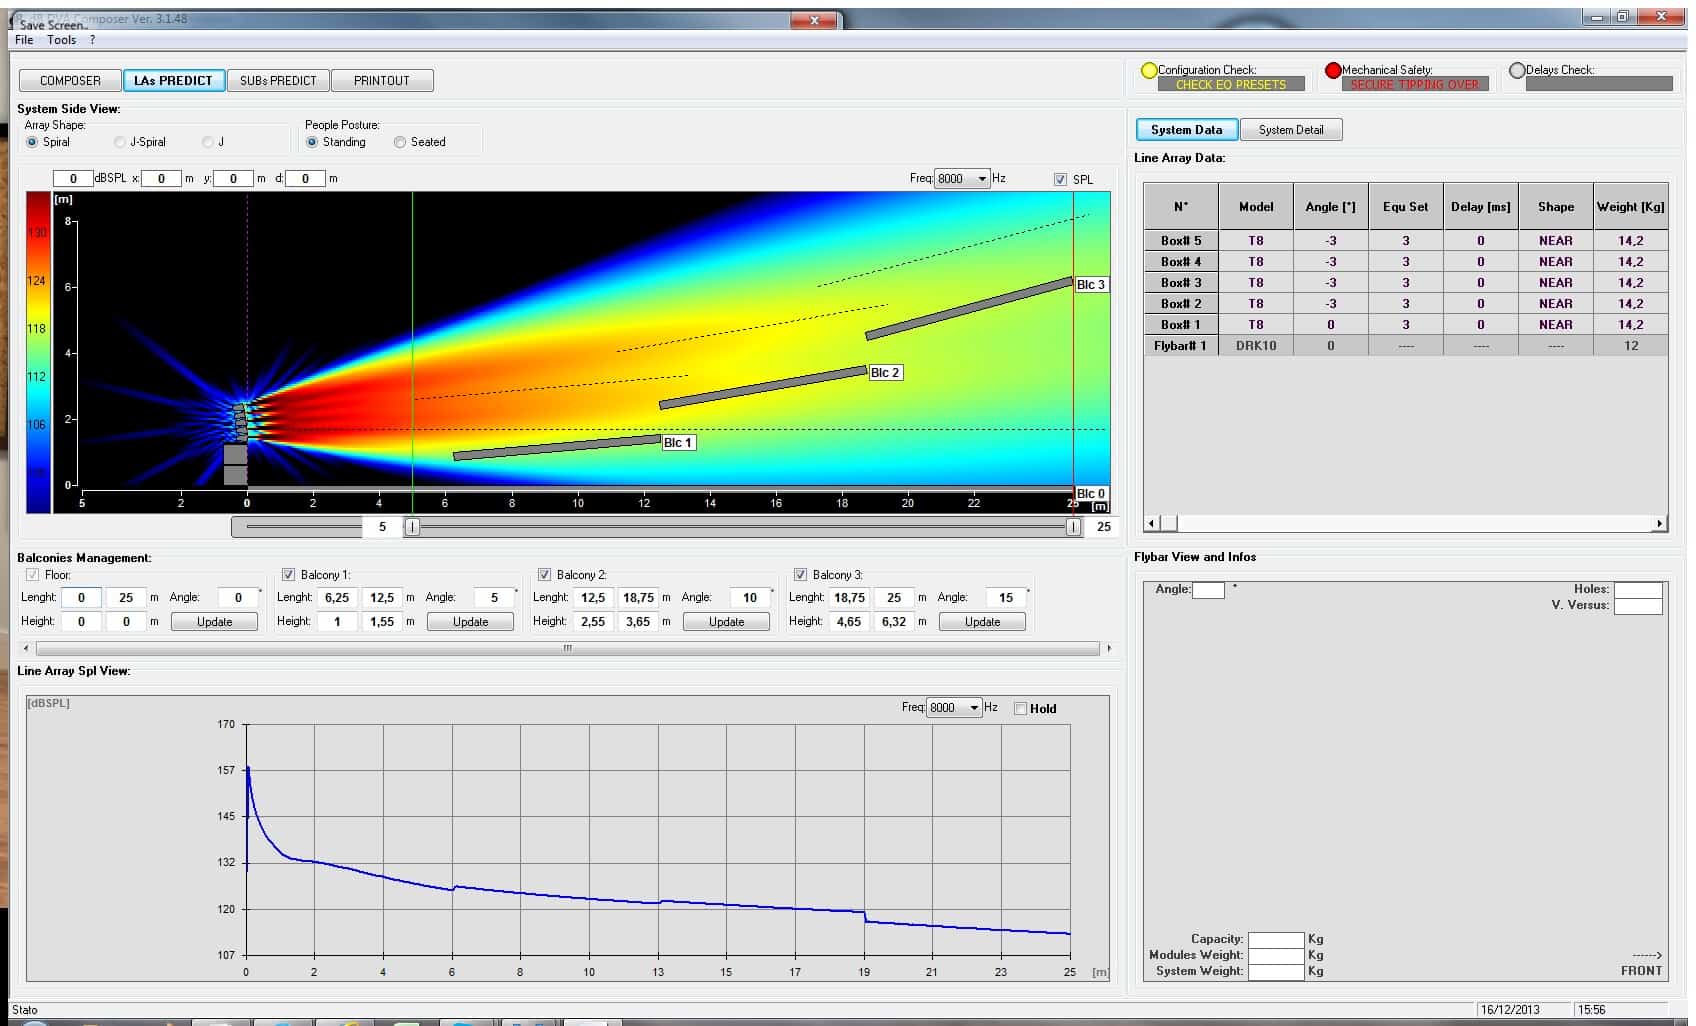Viewport: 1696px width, 1026px height.
Task: Open the Freq dropdown in Line Array Spl View
Action: click(x=974, y=708)
